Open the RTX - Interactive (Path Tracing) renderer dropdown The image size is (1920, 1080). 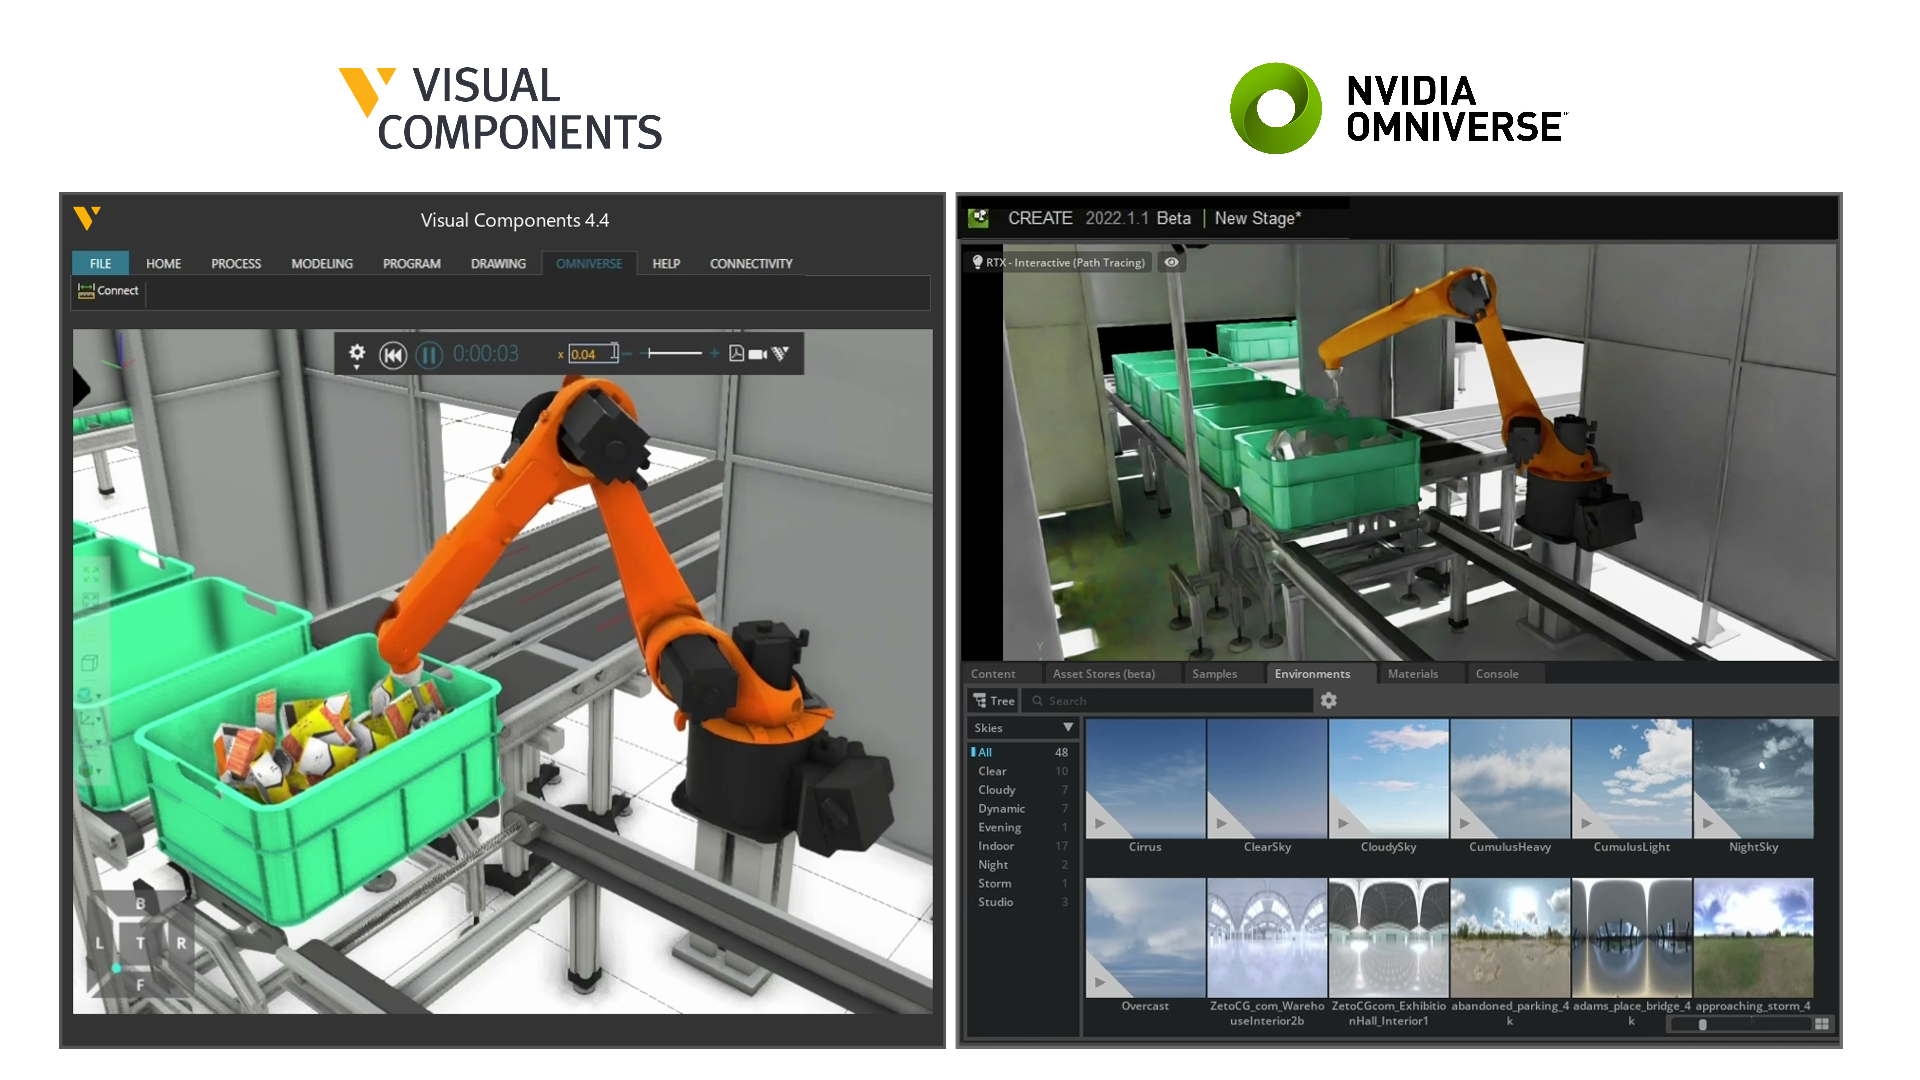[x=1056, y=262]
